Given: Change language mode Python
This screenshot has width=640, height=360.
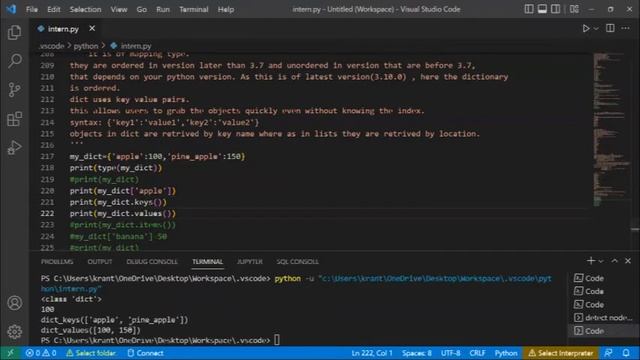Looking at the screenshot, I should [506, 353].
